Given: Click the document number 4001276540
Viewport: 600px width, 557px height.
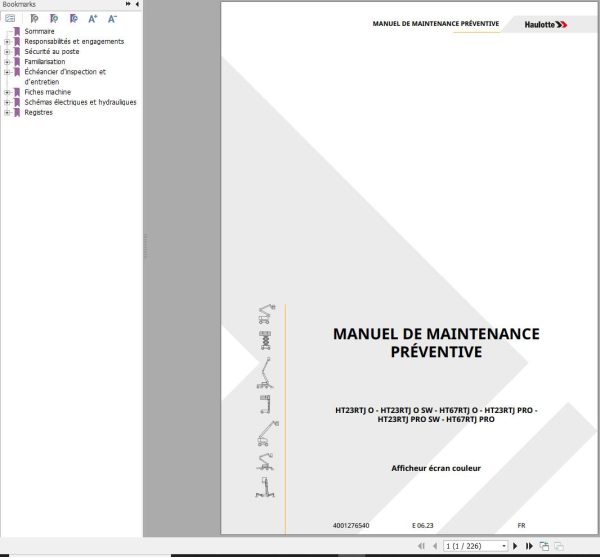Looking at the screenshot, I should point(351,526).
